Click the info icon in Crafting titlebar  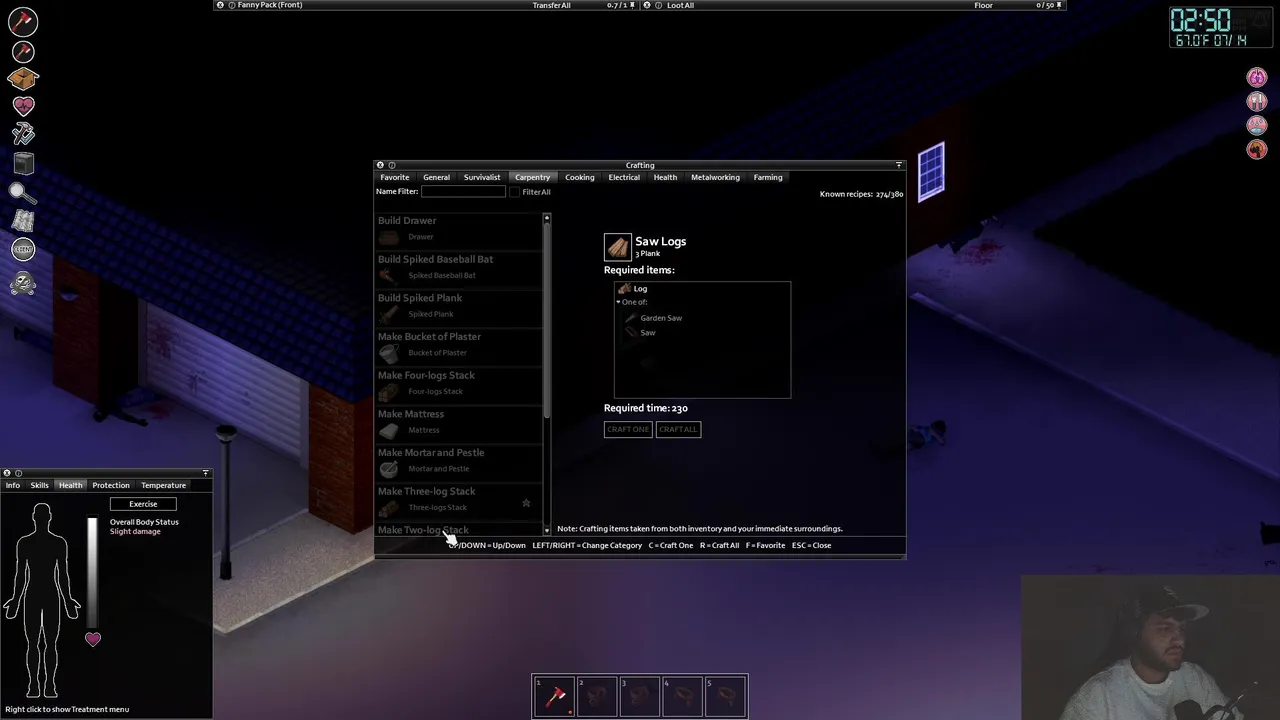[x=391, y=165]
